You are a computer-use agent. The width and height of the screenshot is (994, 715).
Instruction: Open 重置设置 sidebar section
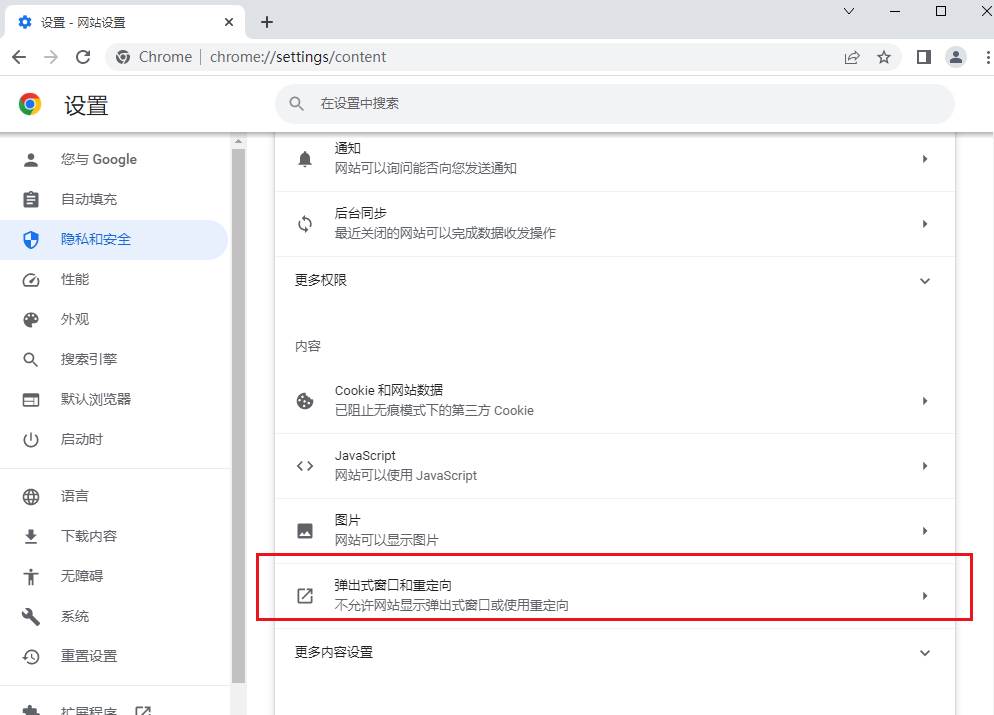(x=114, y=656)
